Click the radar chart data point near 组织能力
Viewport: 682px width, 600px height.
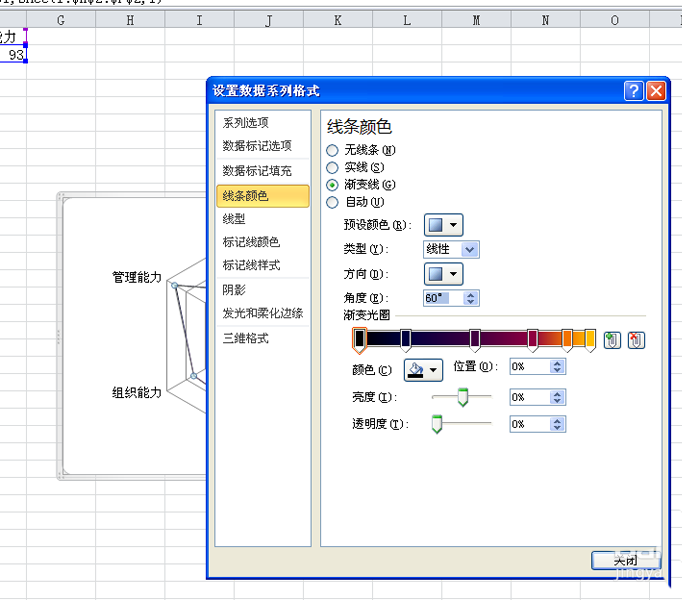(194, 375)
